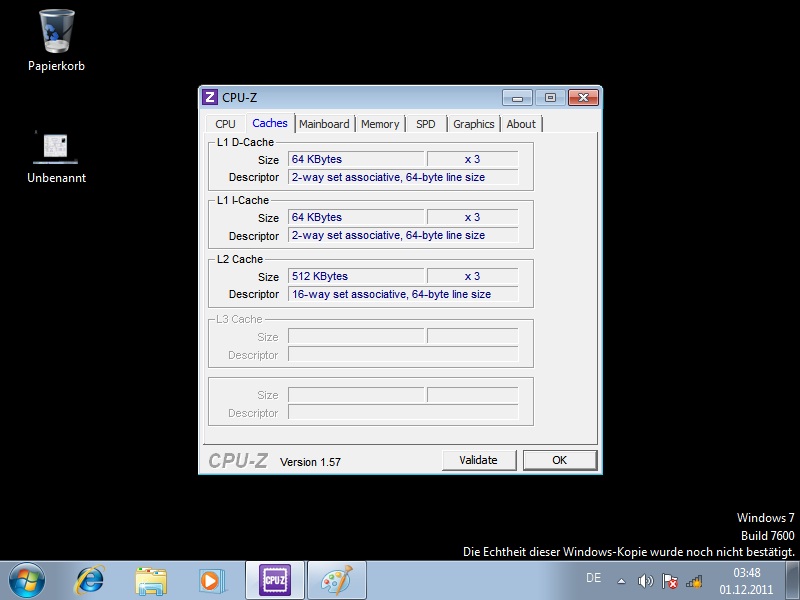Click the L1 D-Cache descriptor field
This screenshot has height=600, width=800.
click(403, 177)
